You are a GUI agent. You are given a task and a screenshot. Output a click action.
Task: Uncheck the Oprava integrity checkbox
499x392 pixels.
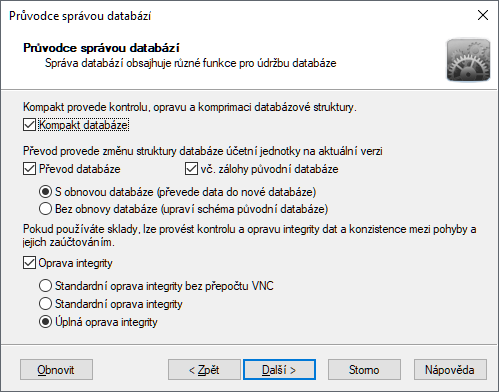[29, 263]
